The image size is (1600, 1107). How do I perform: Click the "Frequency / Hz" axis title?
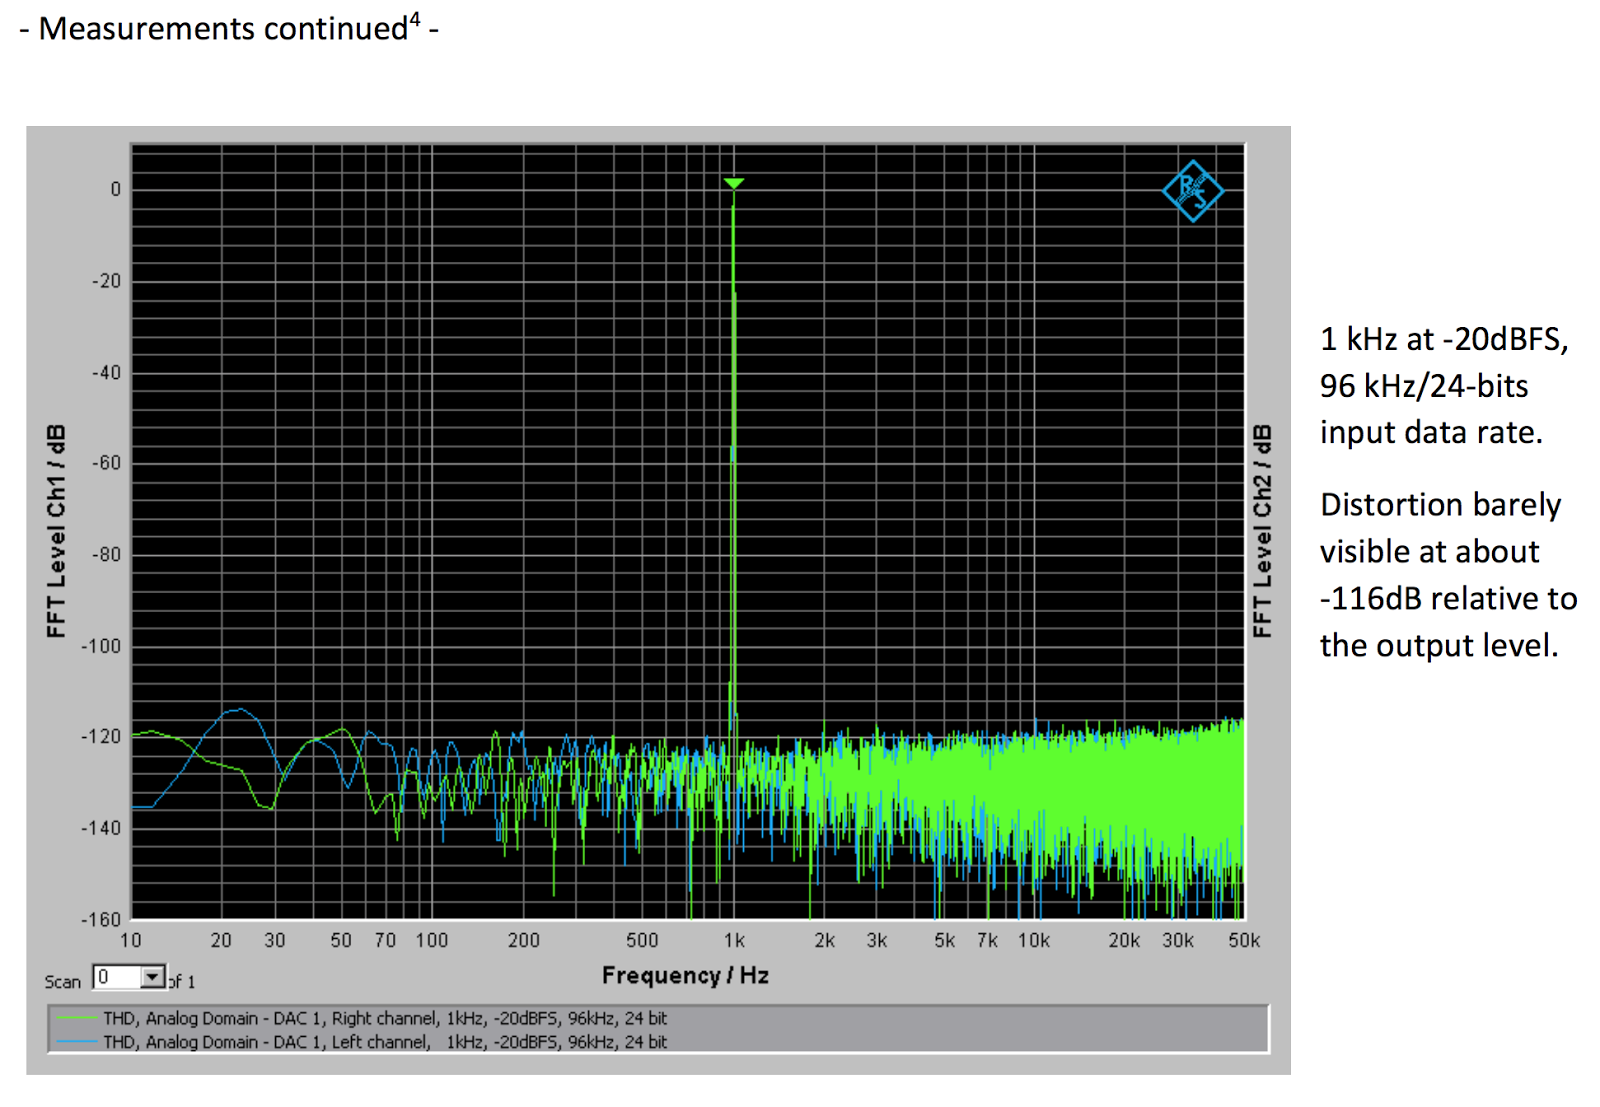pyautogui.click(x=685, y=975)
